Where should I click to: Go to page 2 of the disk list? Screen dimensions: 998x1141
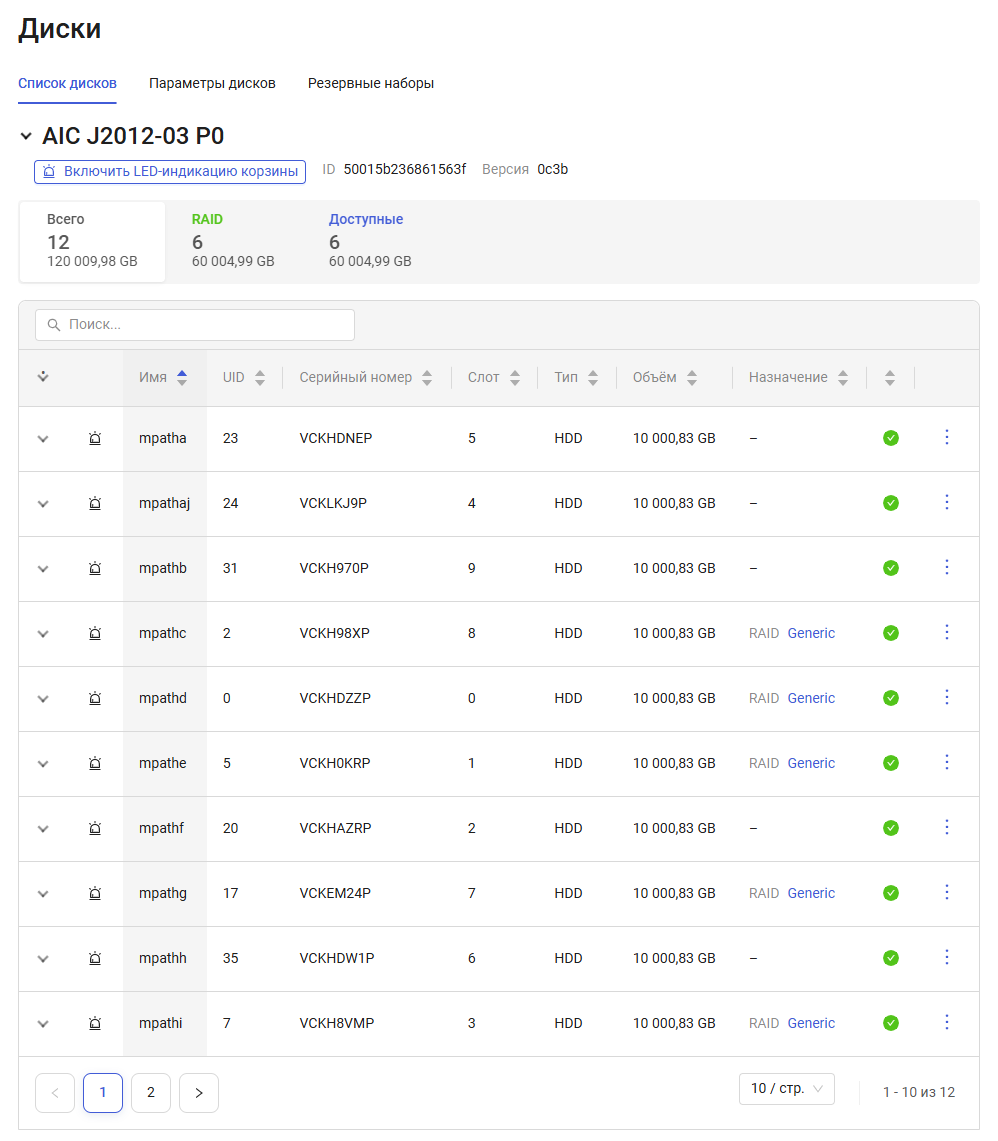coord(151,1093)
